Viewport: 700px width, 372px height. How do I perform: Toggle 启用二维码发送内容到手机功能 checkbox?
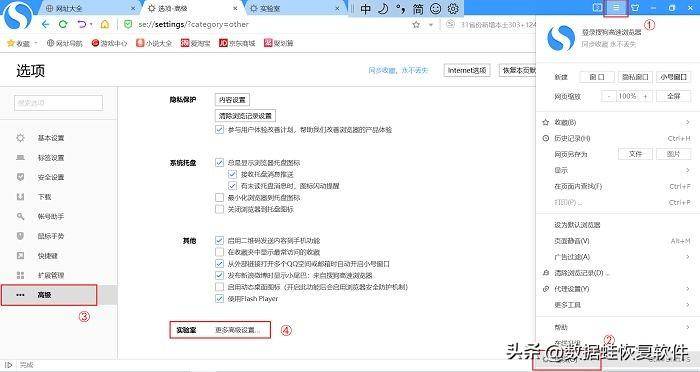(219, 241)
